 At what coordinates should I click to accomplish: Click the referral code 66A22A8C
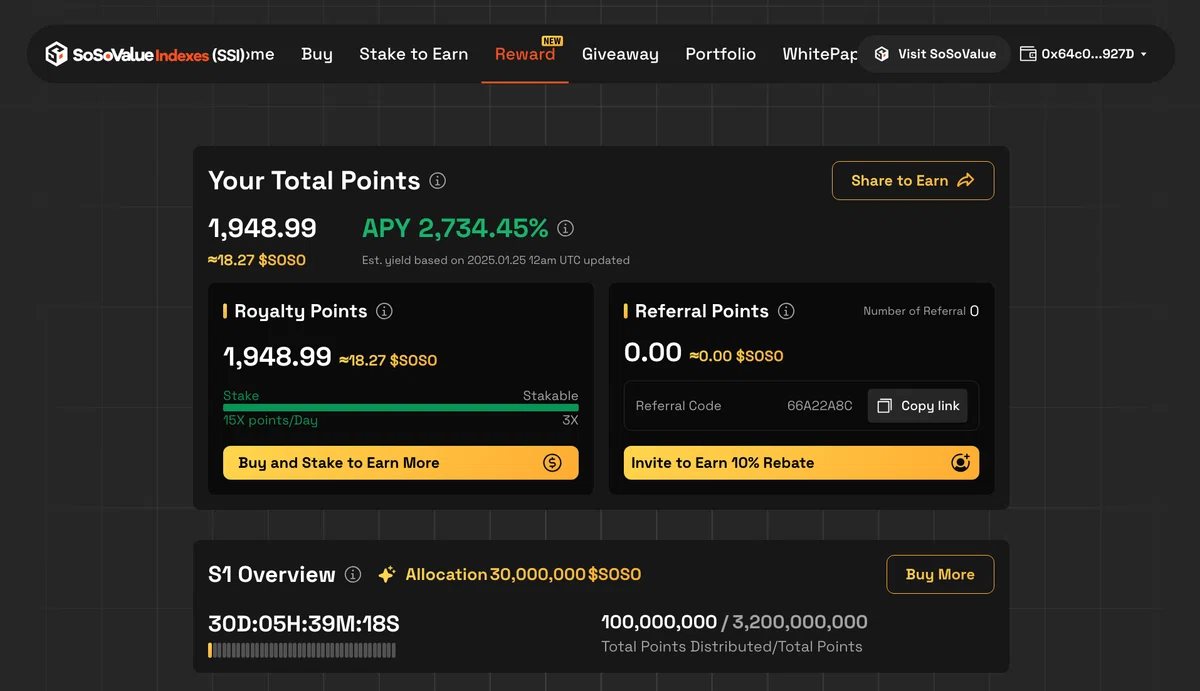[820, 406]
